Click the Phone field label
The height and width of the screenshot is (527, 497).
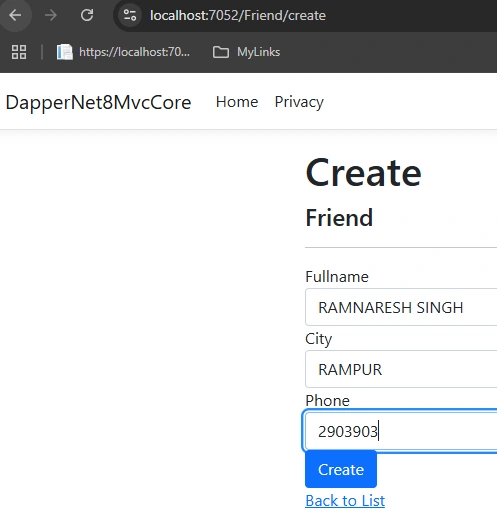[328, 401]
